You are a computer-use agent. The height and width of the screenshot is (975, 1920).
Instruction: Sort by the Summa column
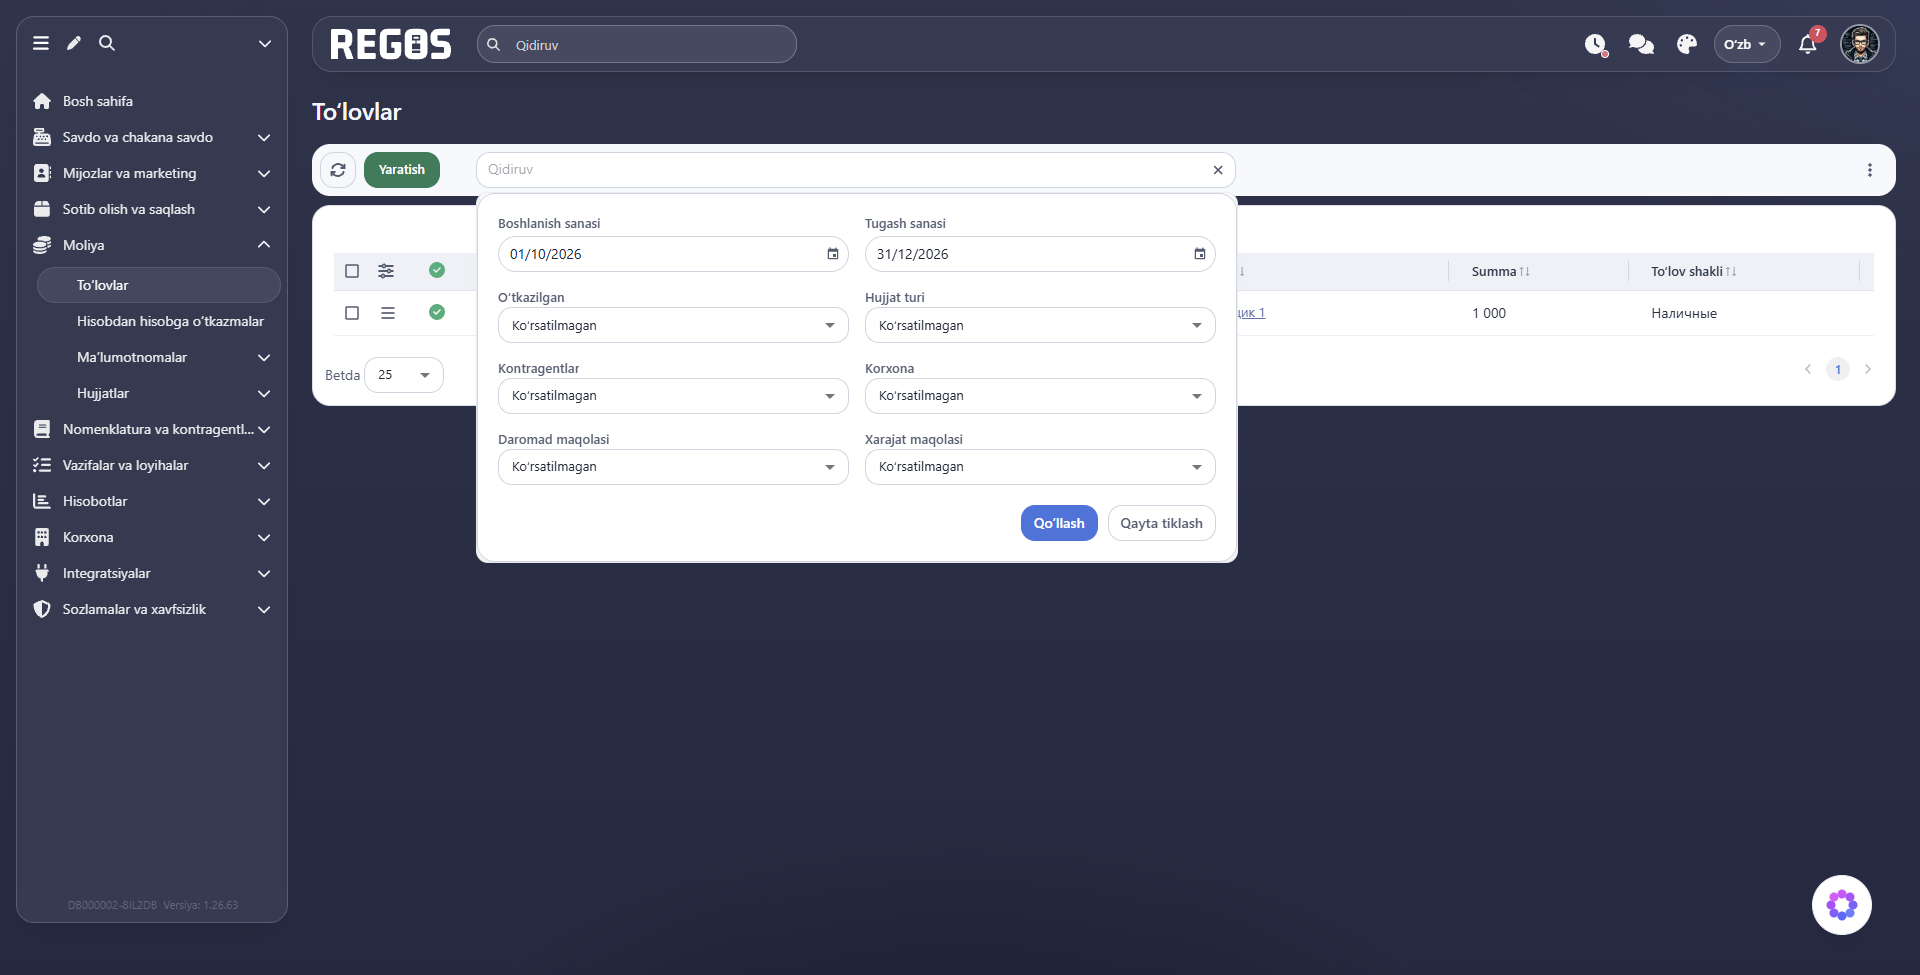(x=1500, y=271)
